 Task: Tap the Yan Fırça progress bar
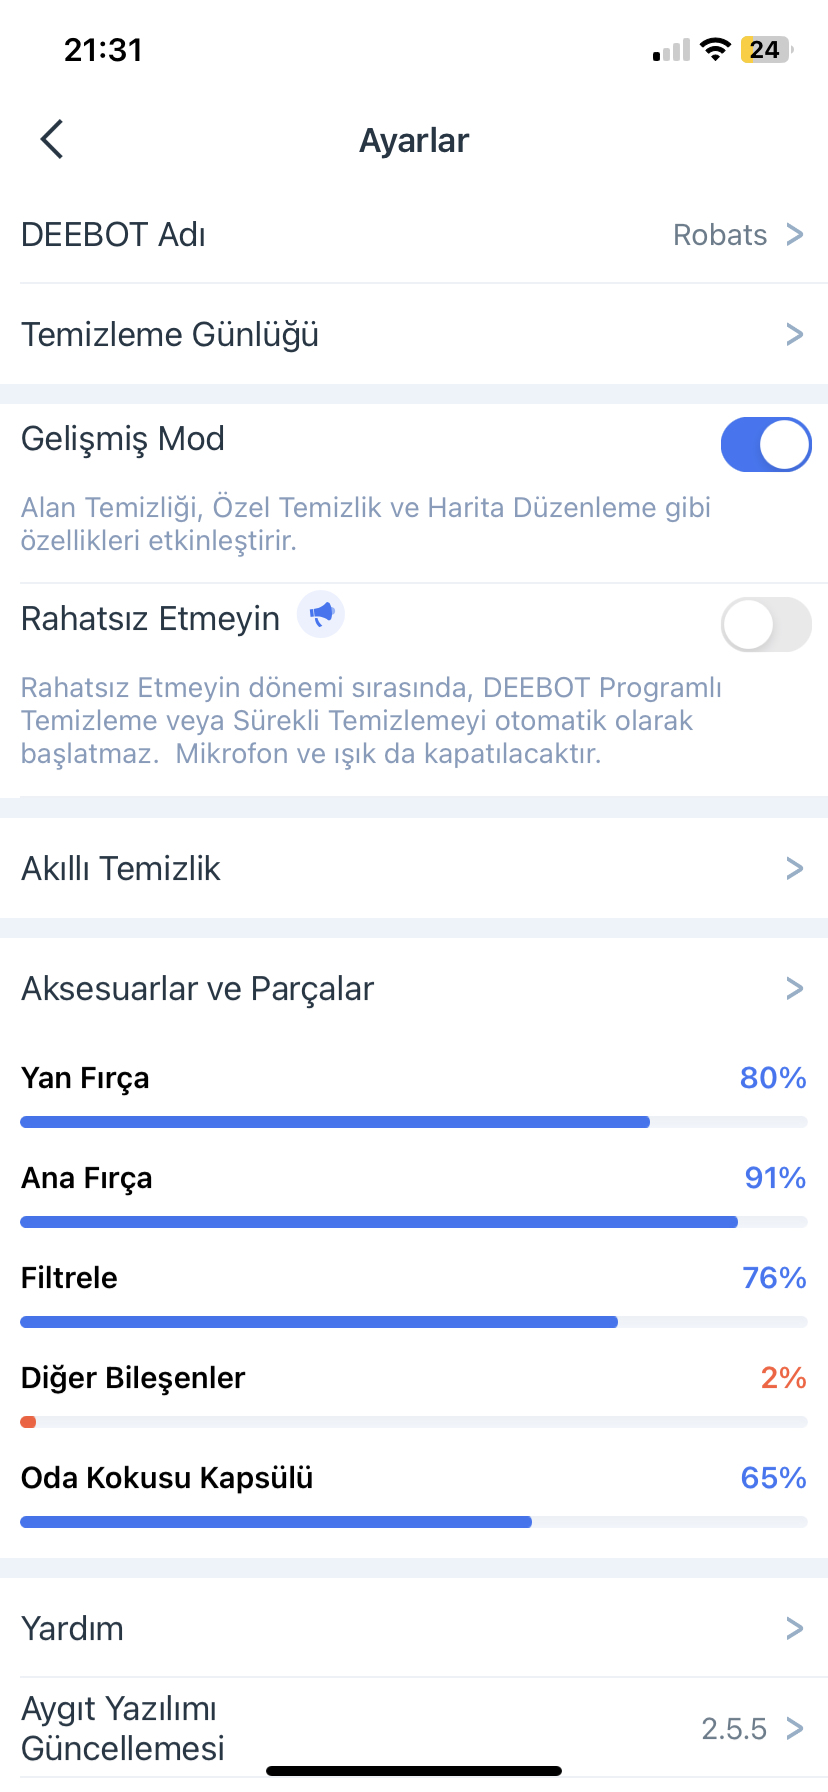[414, 1122]
